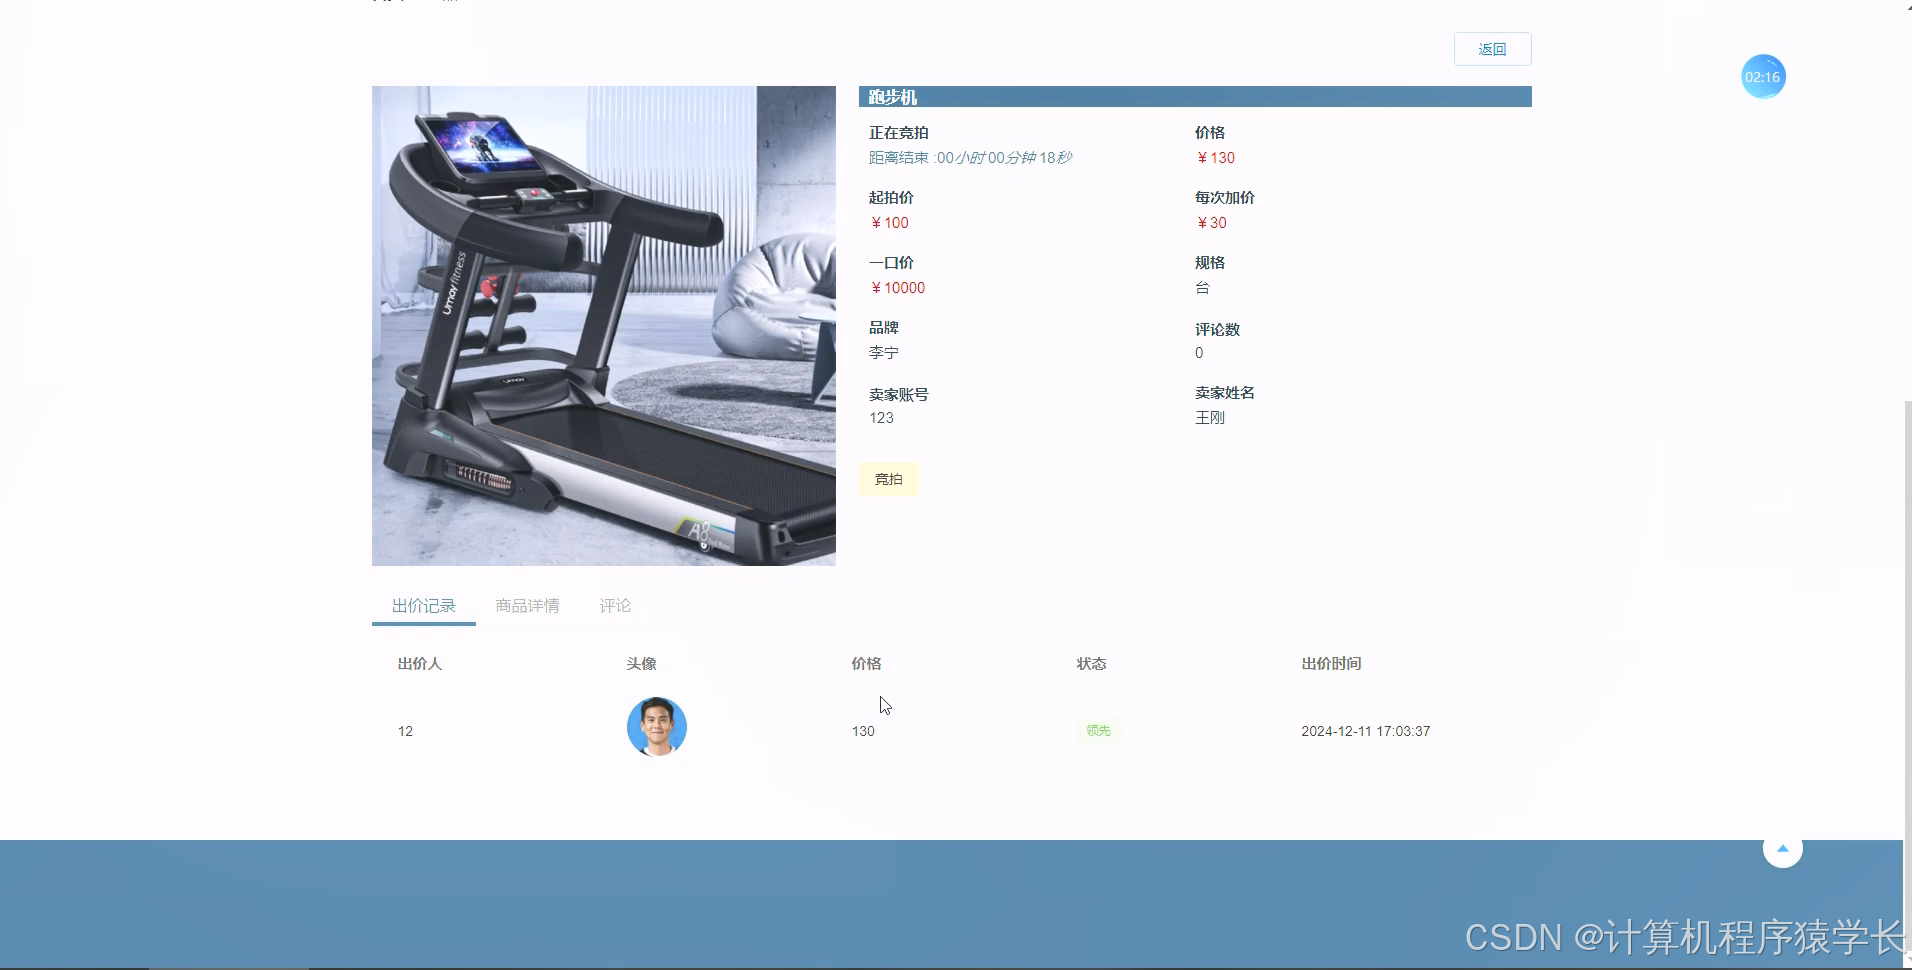Click the bid time 2024-12-11 17:03:37
Image resolution: width=1912 pixels, height=970 pixels.
click(x=1366, y=730)
